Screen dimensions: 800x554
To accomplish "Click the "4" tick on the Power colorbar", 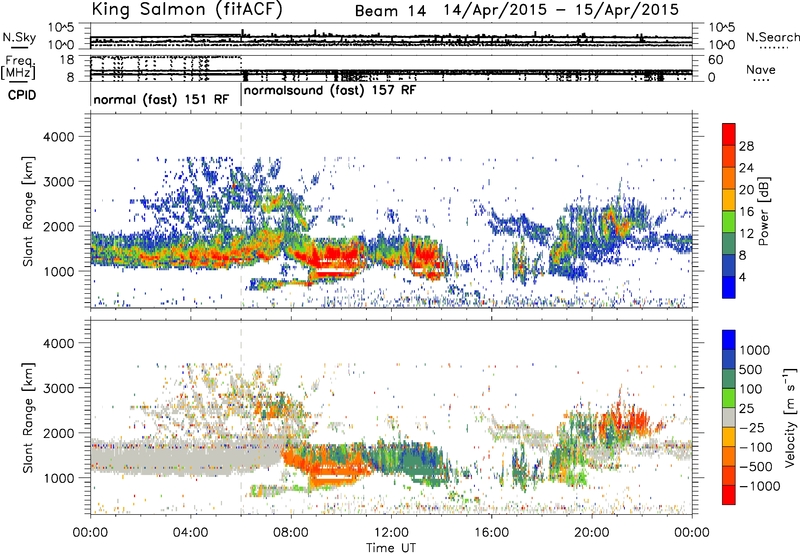I will (x=743, y=278).
